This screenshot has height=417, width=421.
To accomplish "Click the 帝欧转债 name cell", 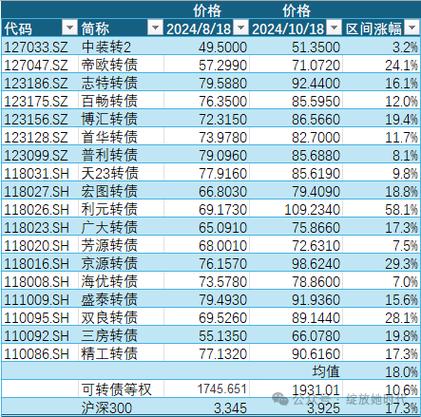I will click(x=121, y=65).
